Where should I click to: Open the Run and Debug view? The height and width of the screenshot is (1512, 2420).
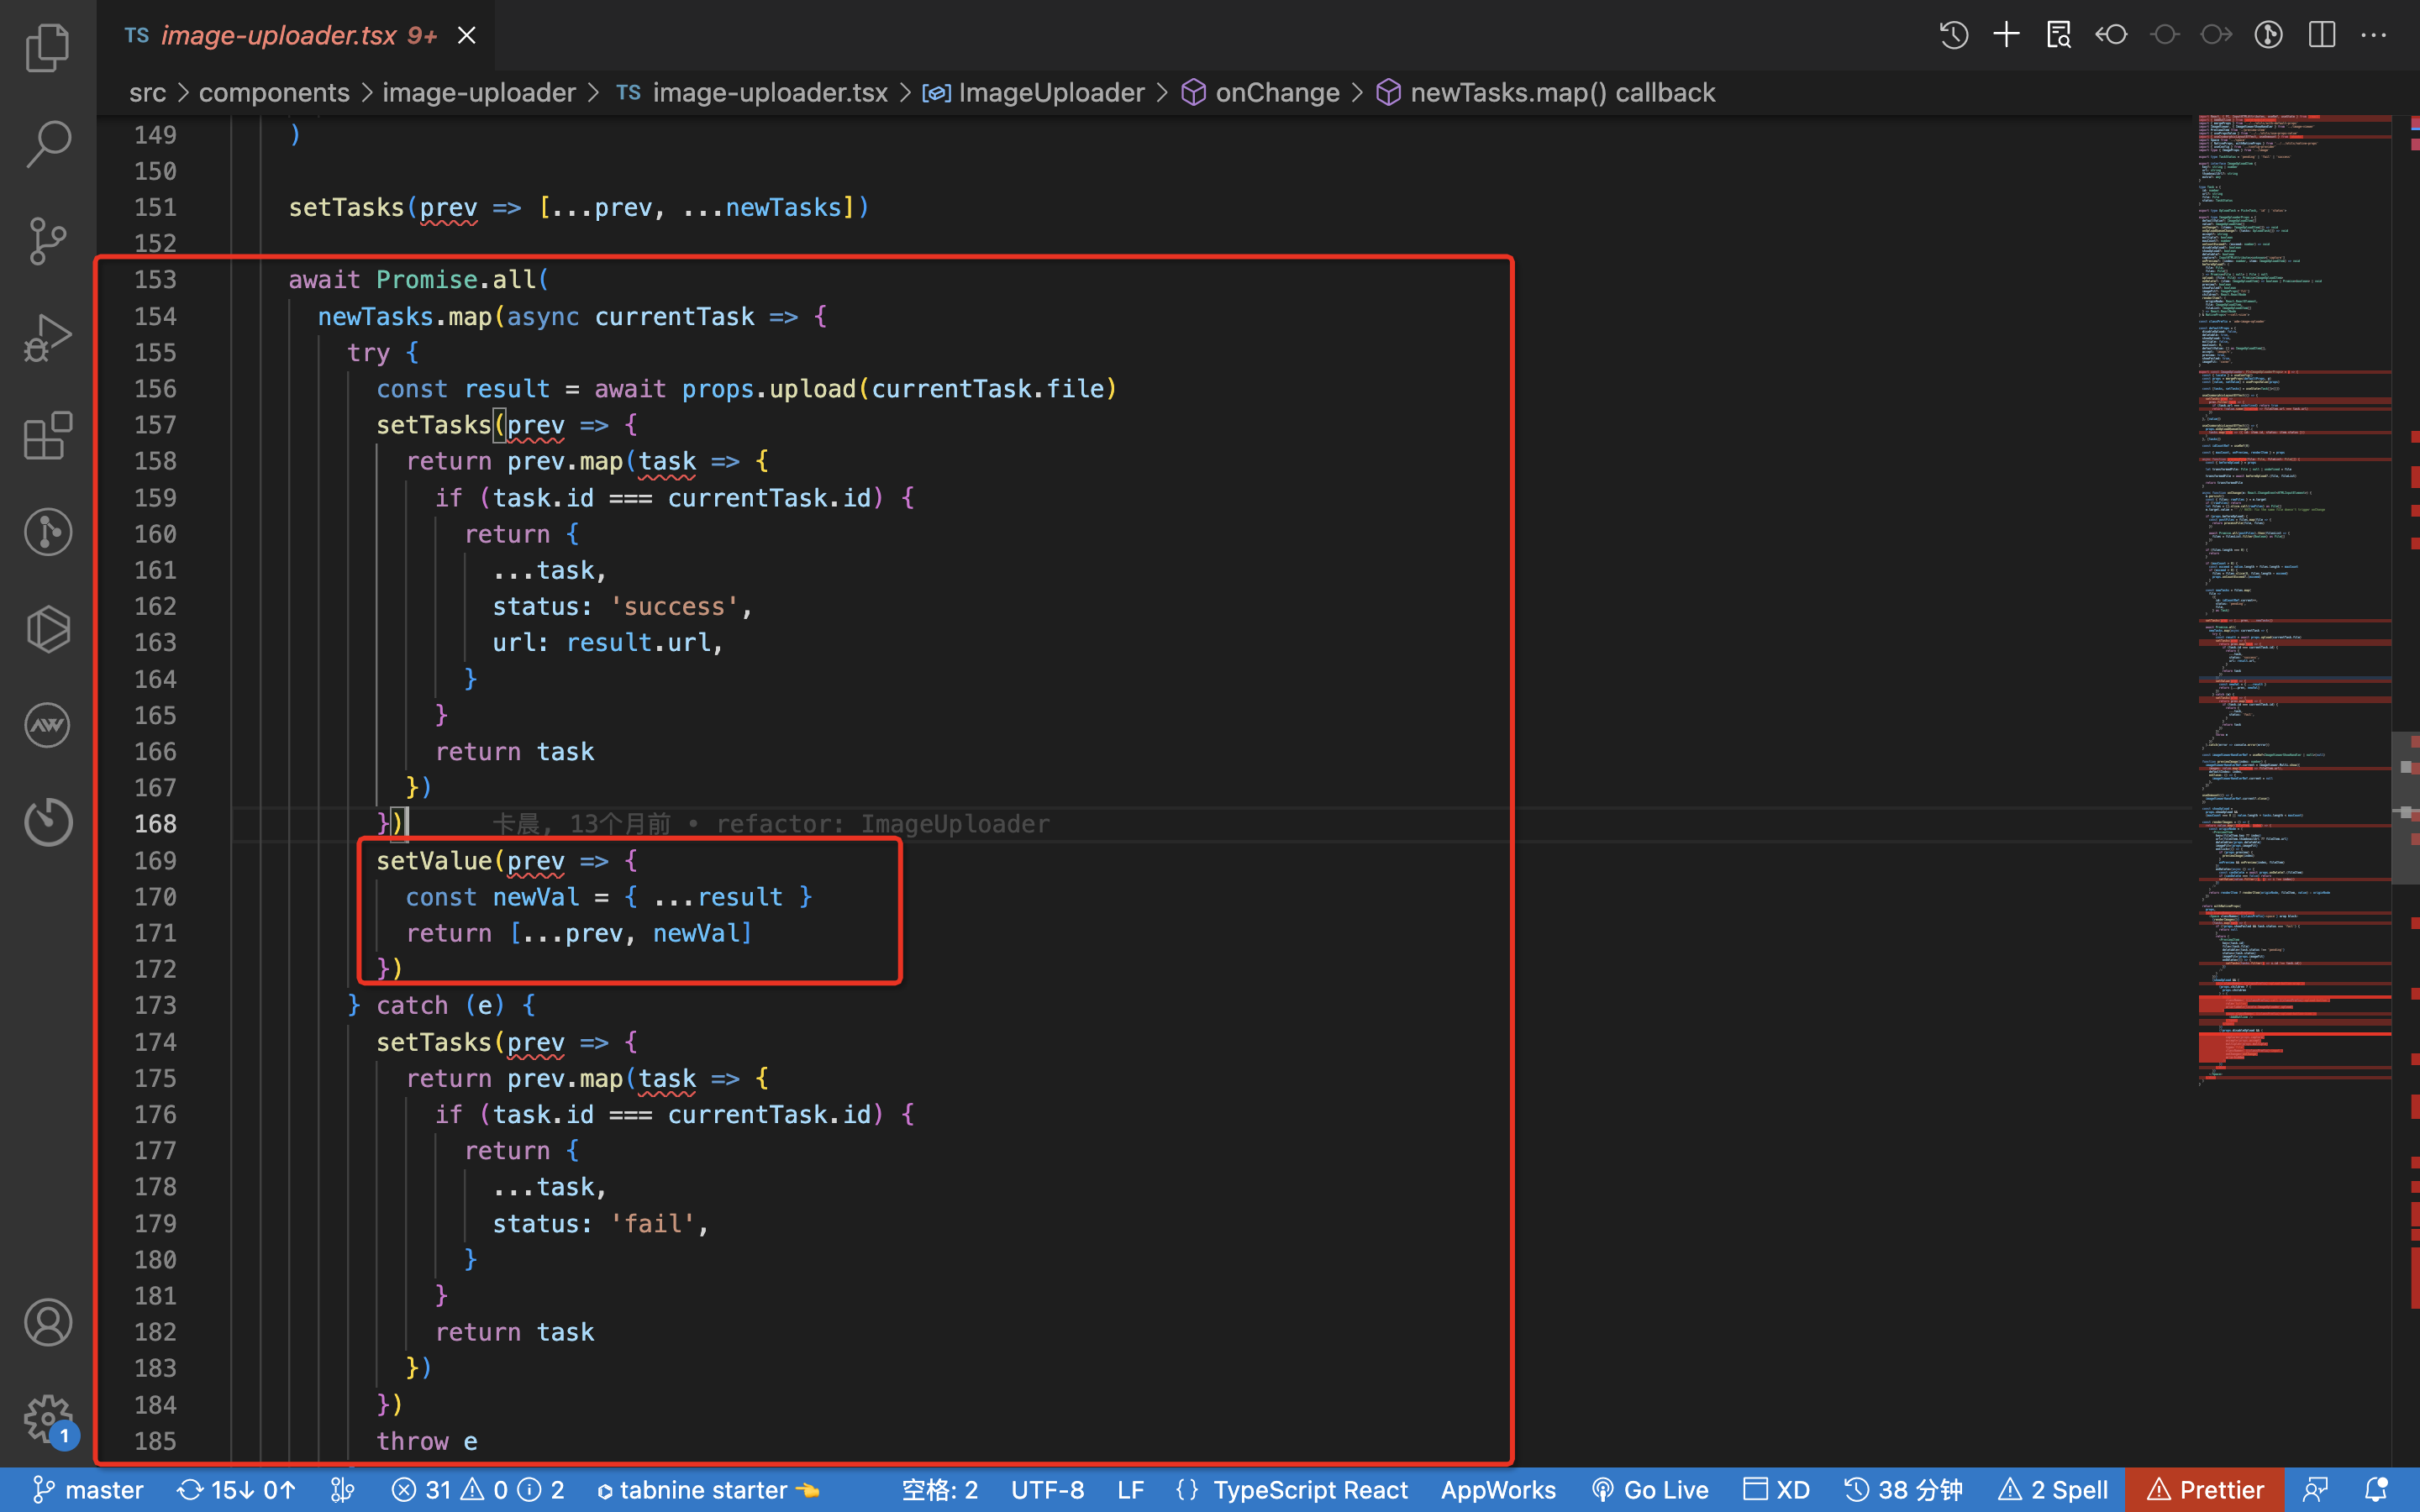(x=48, y=338)
